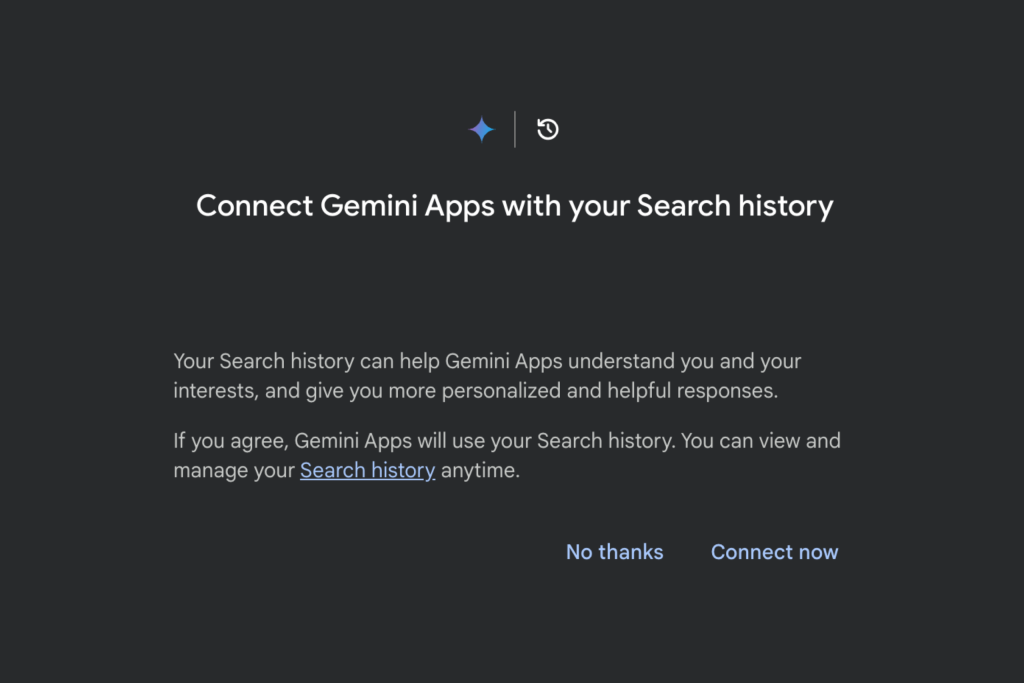Viewport: 1024px width, 683px height.
Task: Click the paragraph starting with 'If you agree'
Action: click(507, 456)
